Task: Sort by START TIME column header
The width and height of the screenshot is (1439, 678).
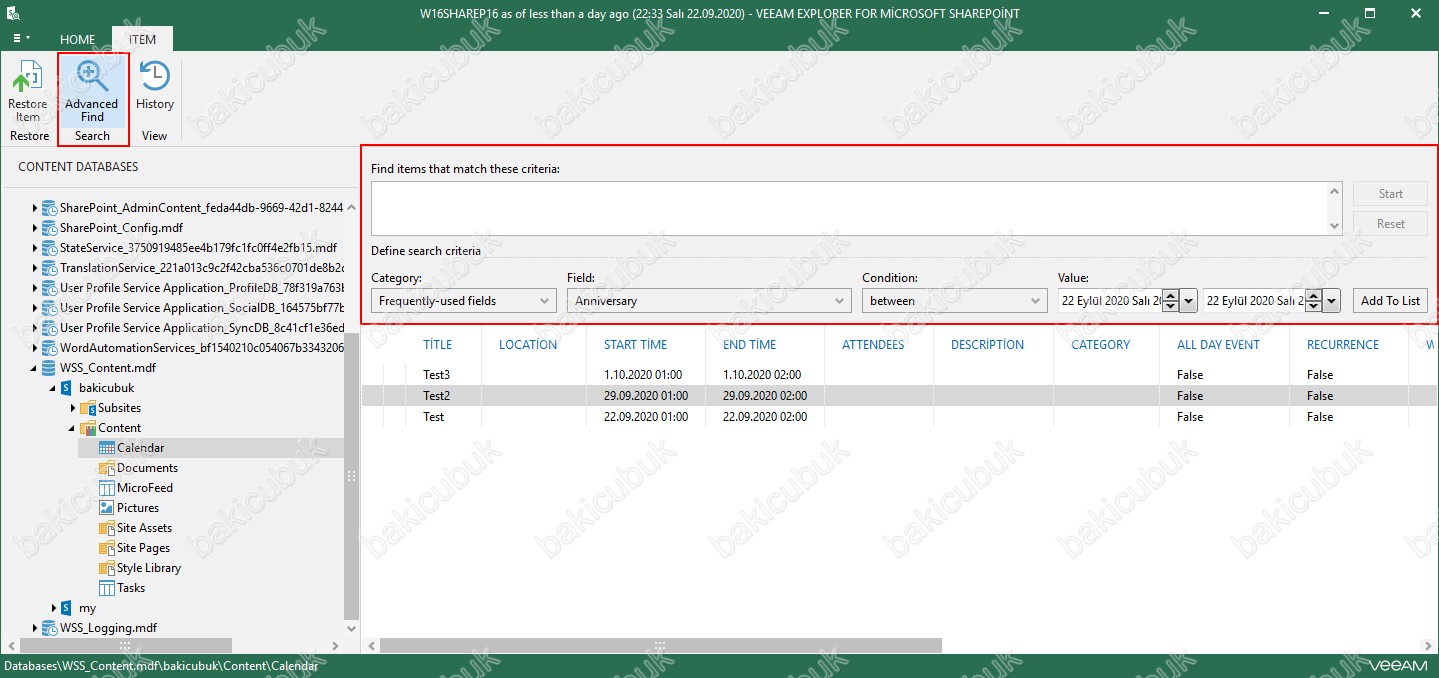Action: [635, 345]
